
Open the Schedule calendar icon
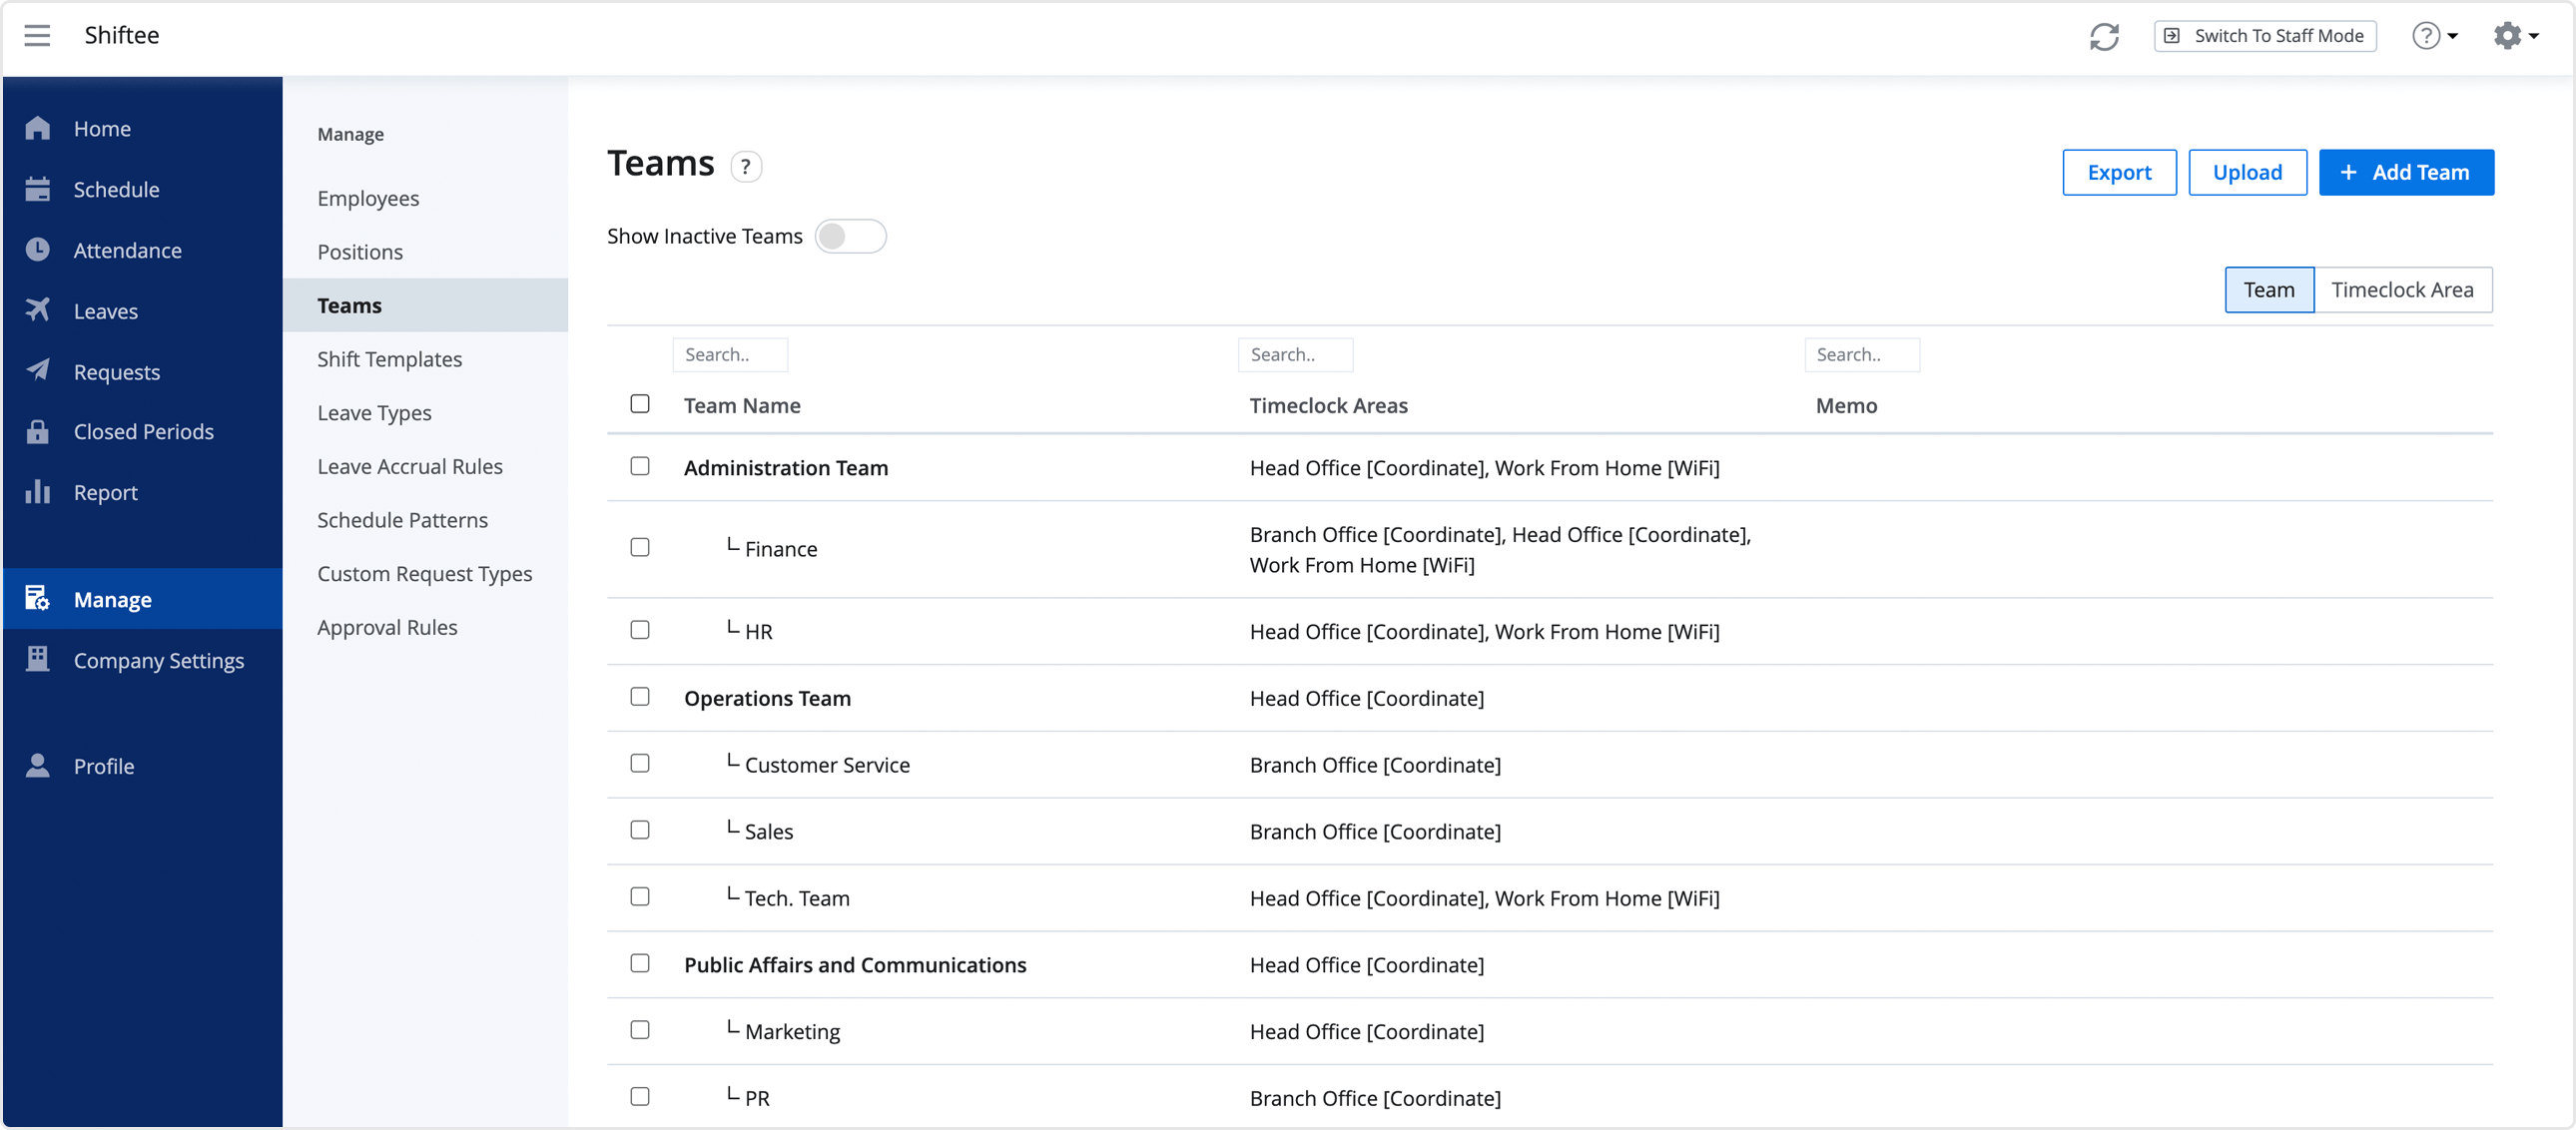(x=38, y=189)
